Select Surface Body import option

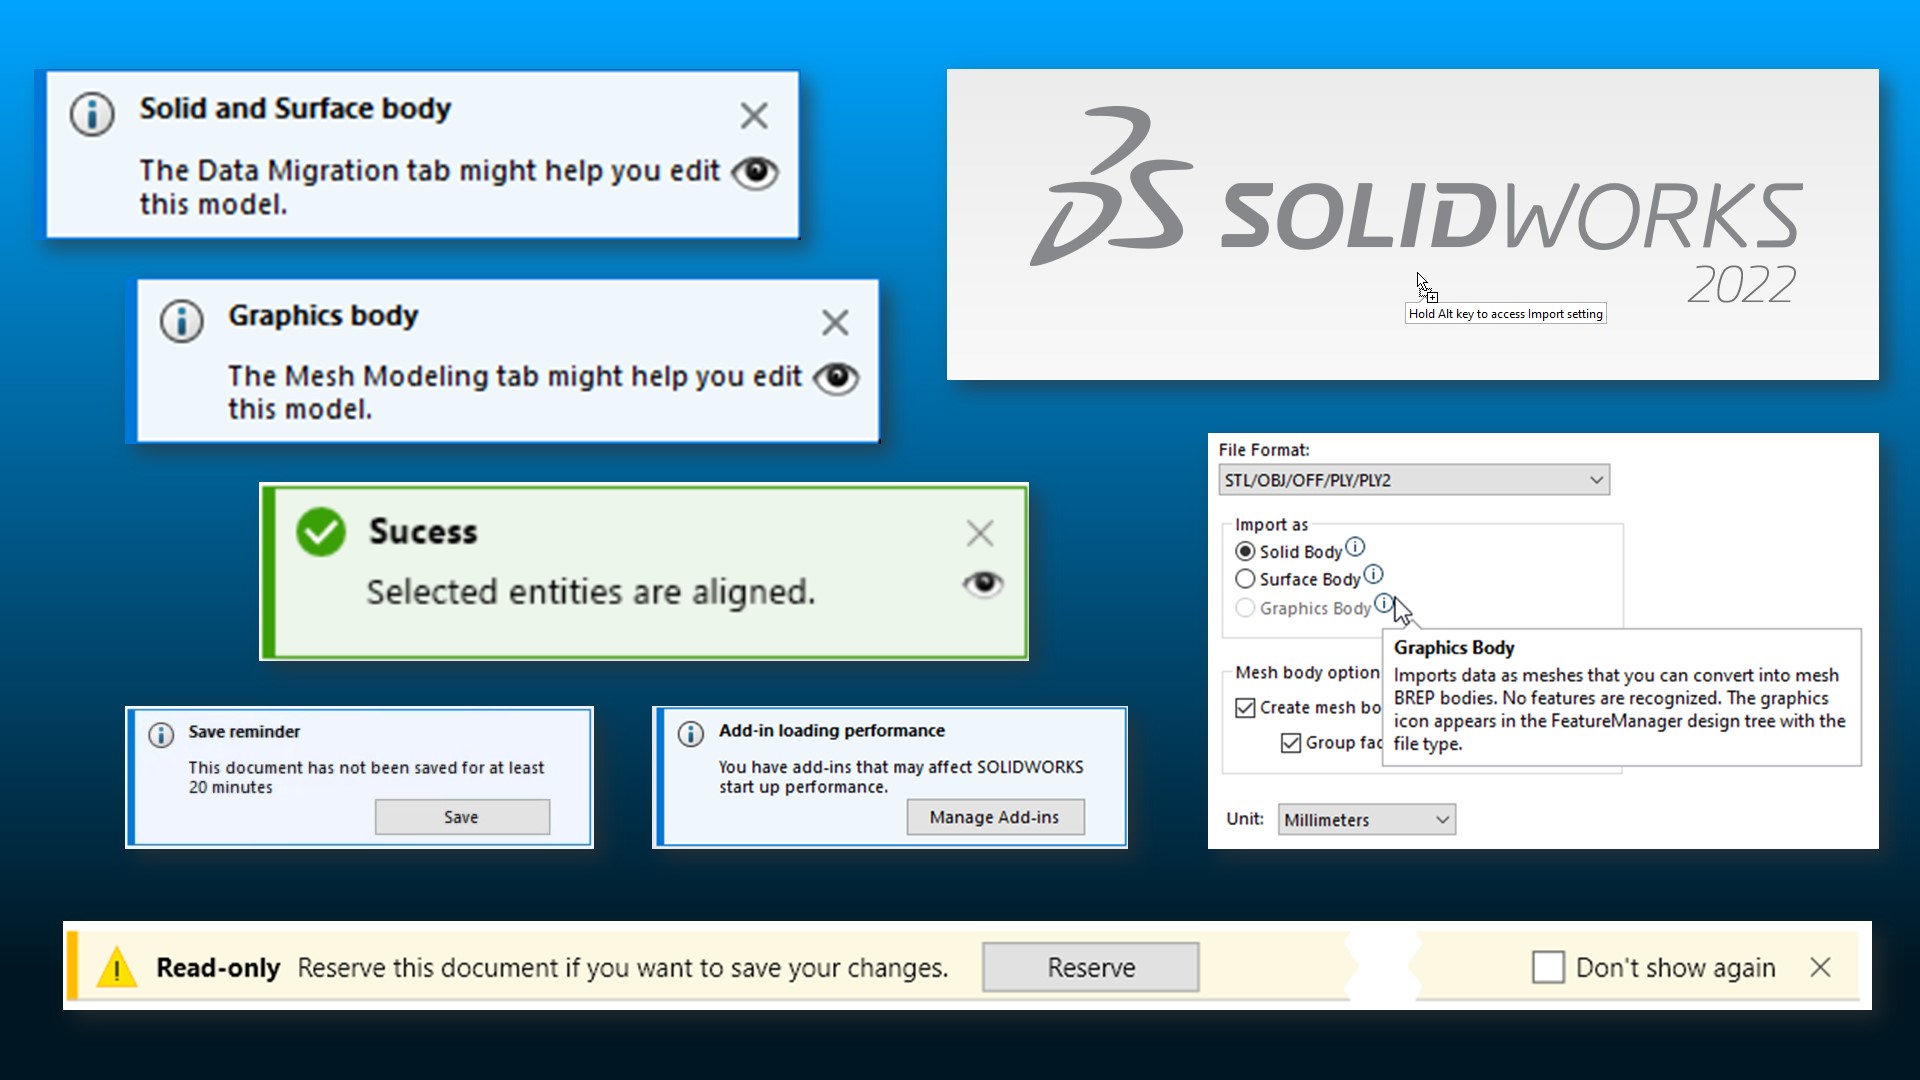[1245, 579]
